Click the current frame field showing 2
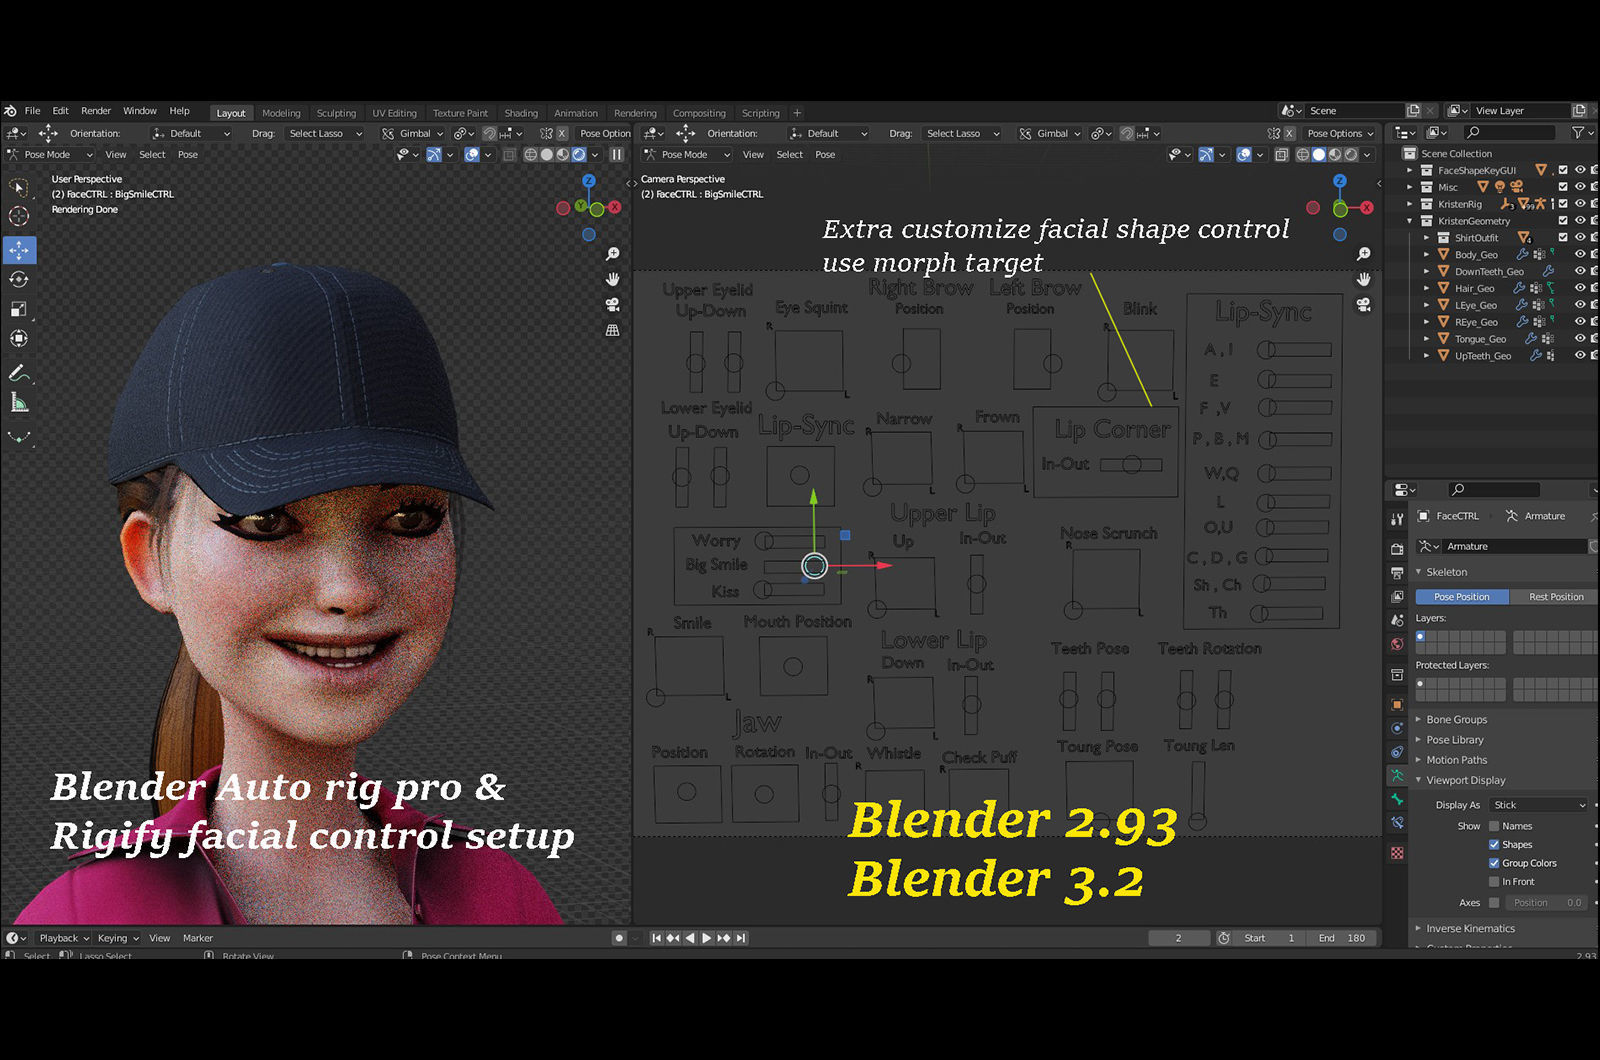The width and height of the screenshot is (1600, 1060). (x=1179, y=938)
